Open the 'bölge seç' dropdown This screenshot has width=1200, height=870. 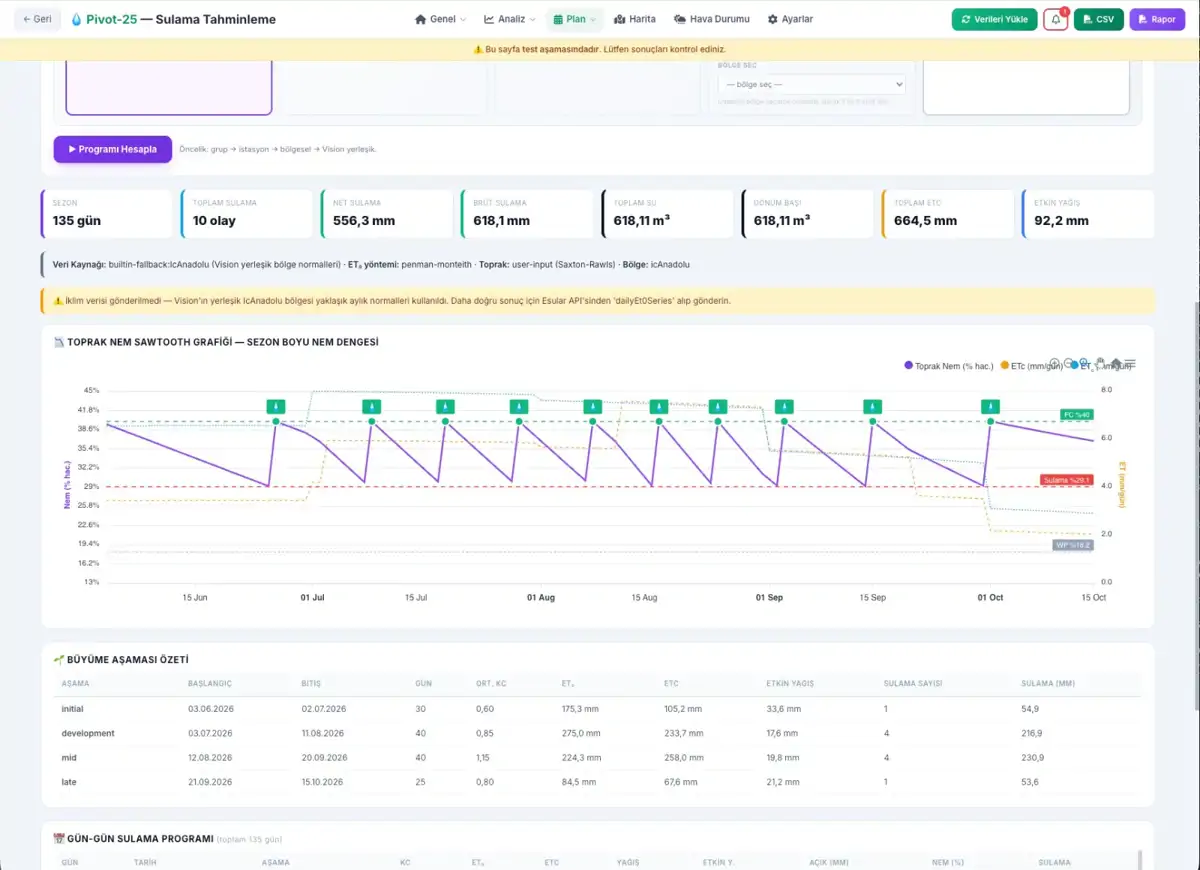pos(811,85)
